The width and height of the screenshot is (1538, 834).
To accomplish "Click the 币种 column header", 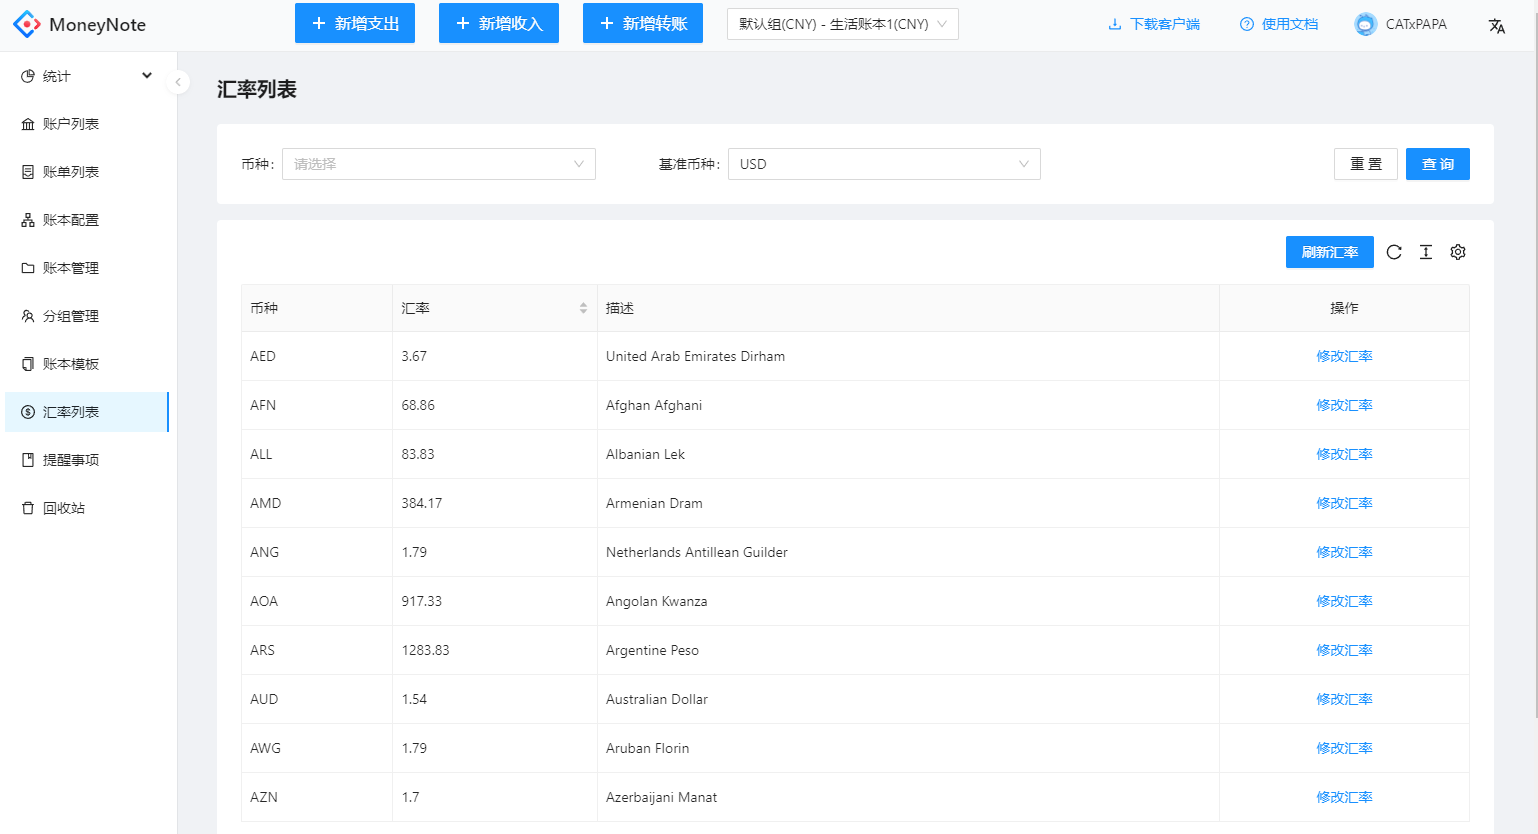I will [317, 308].
